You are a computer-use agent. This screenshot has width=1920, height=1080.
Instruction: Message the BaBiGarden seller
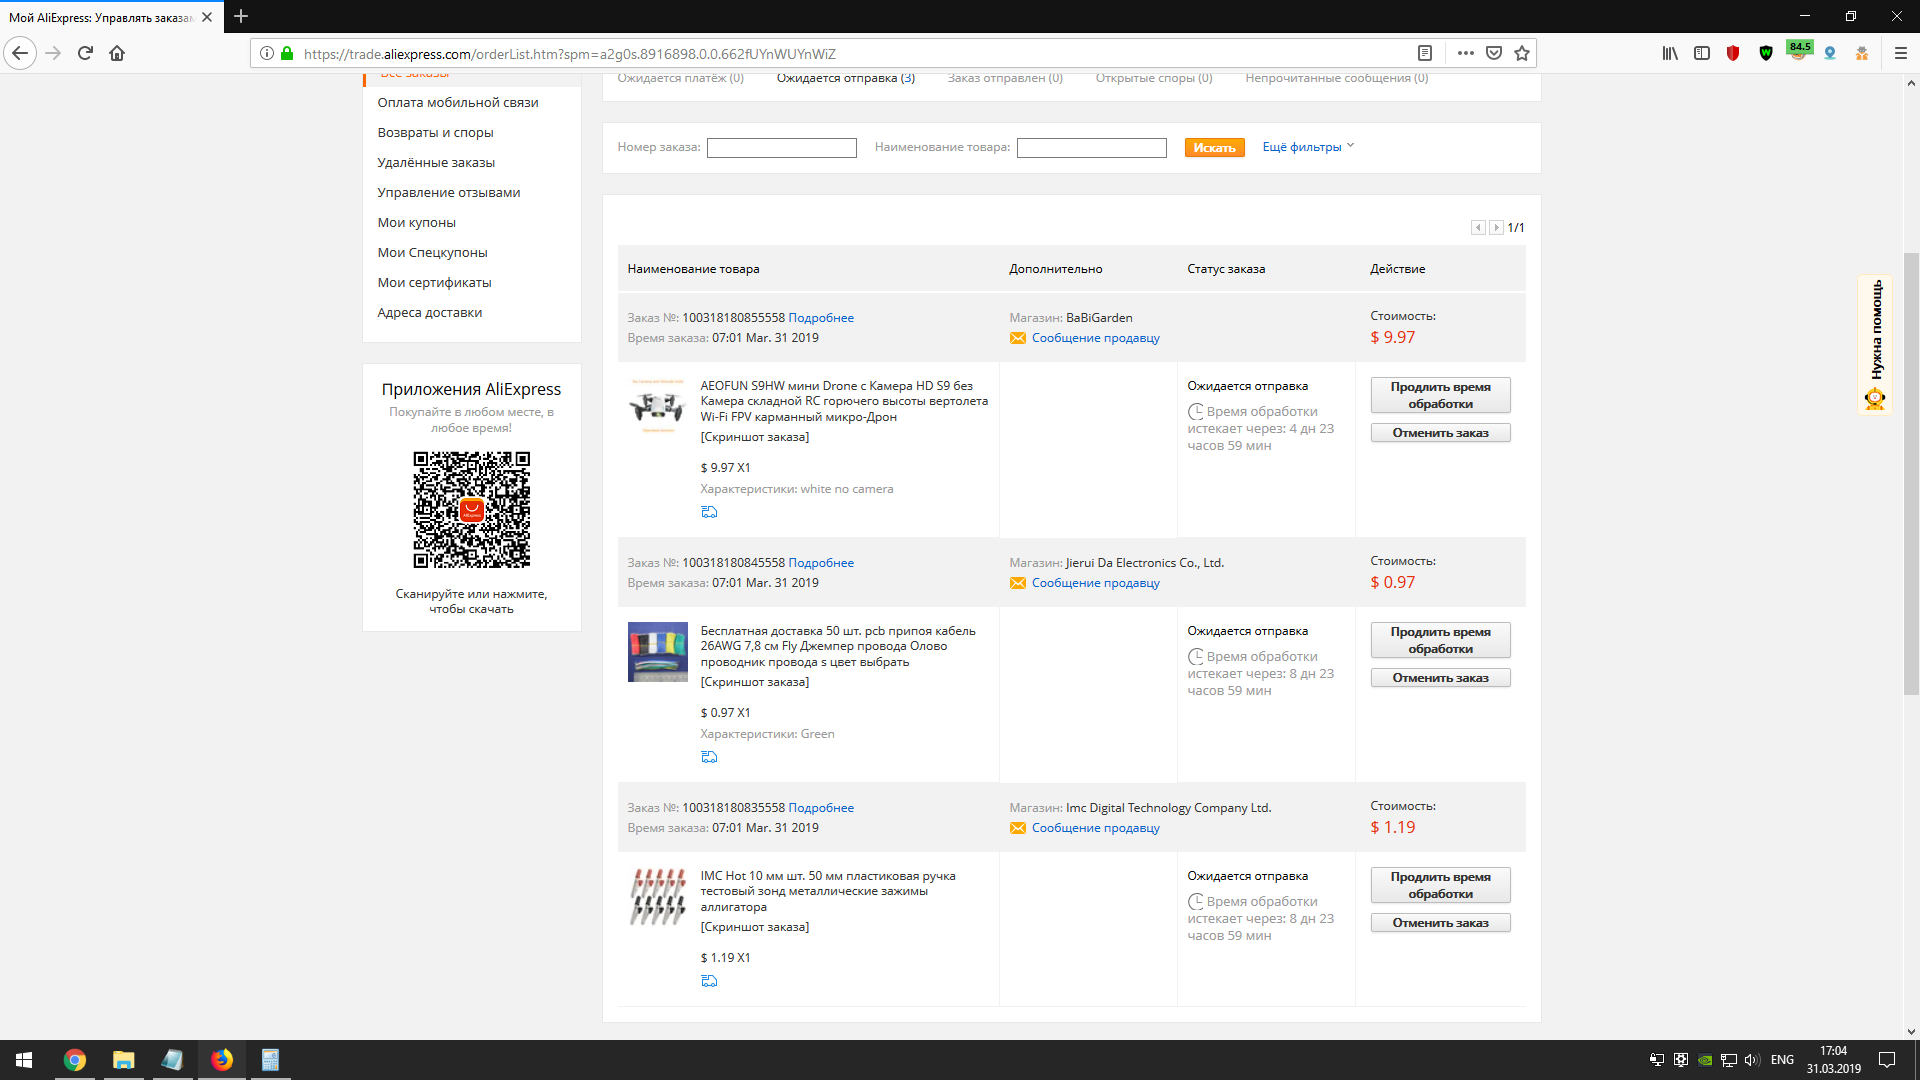(1095, 338)
